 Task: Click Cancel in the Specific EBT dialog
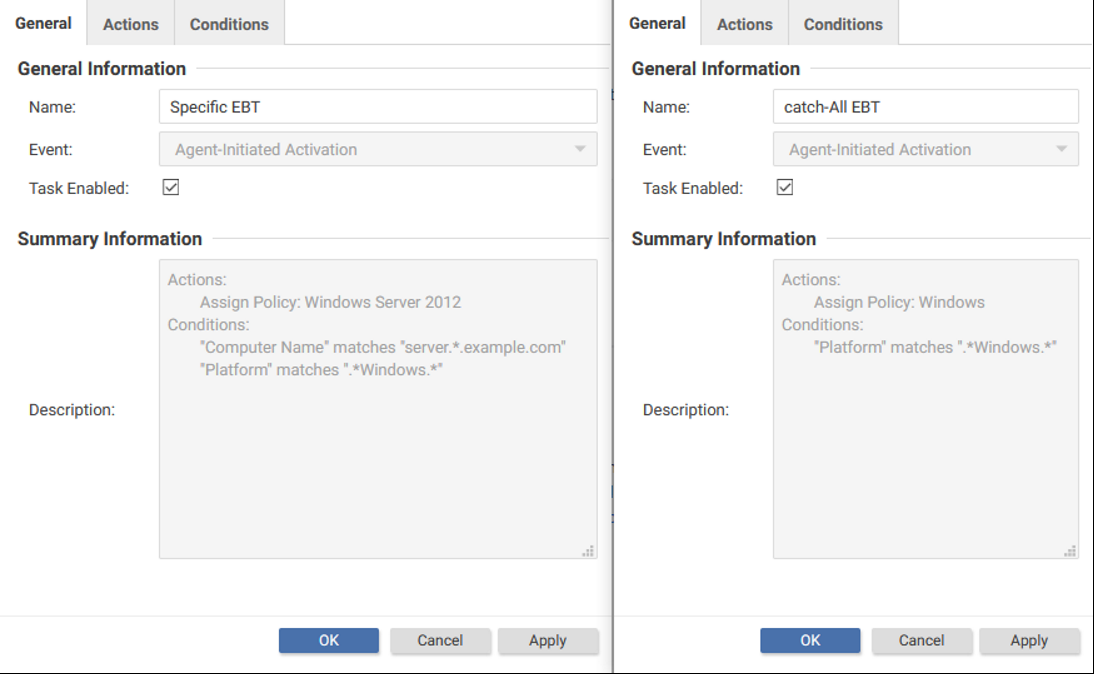pos(440,640)
